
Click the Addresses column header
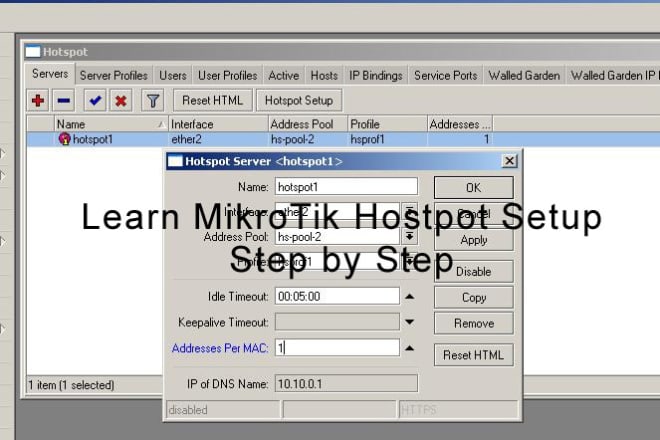[x=460, y=124]
